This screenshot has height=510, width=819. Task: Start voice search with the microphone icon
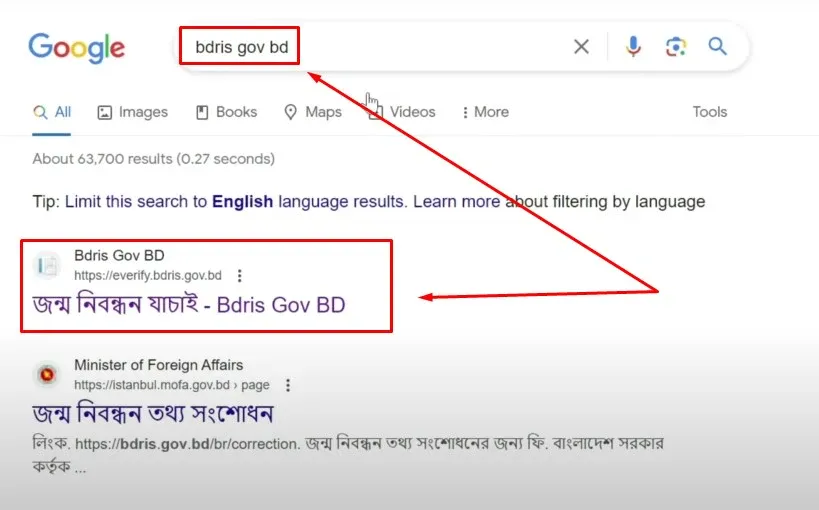[x=633, y=47]
